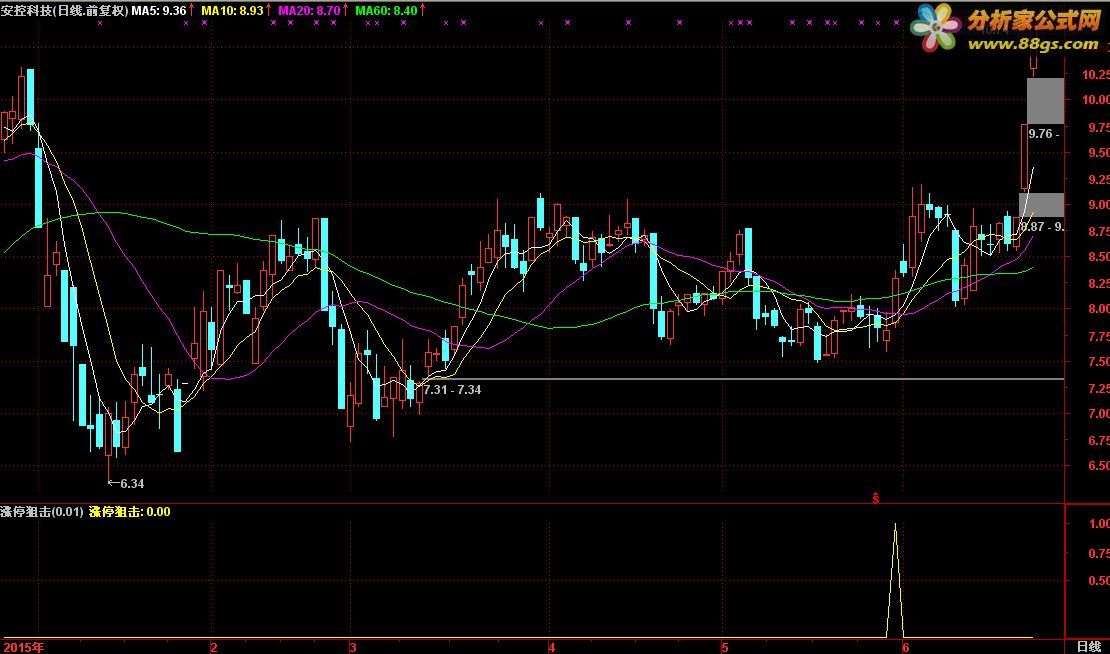Image resolution: width=1110 pixels, height=654 pixels.
Task: Select the MA20: 8.70 indicator label
Action: [309, 10]
